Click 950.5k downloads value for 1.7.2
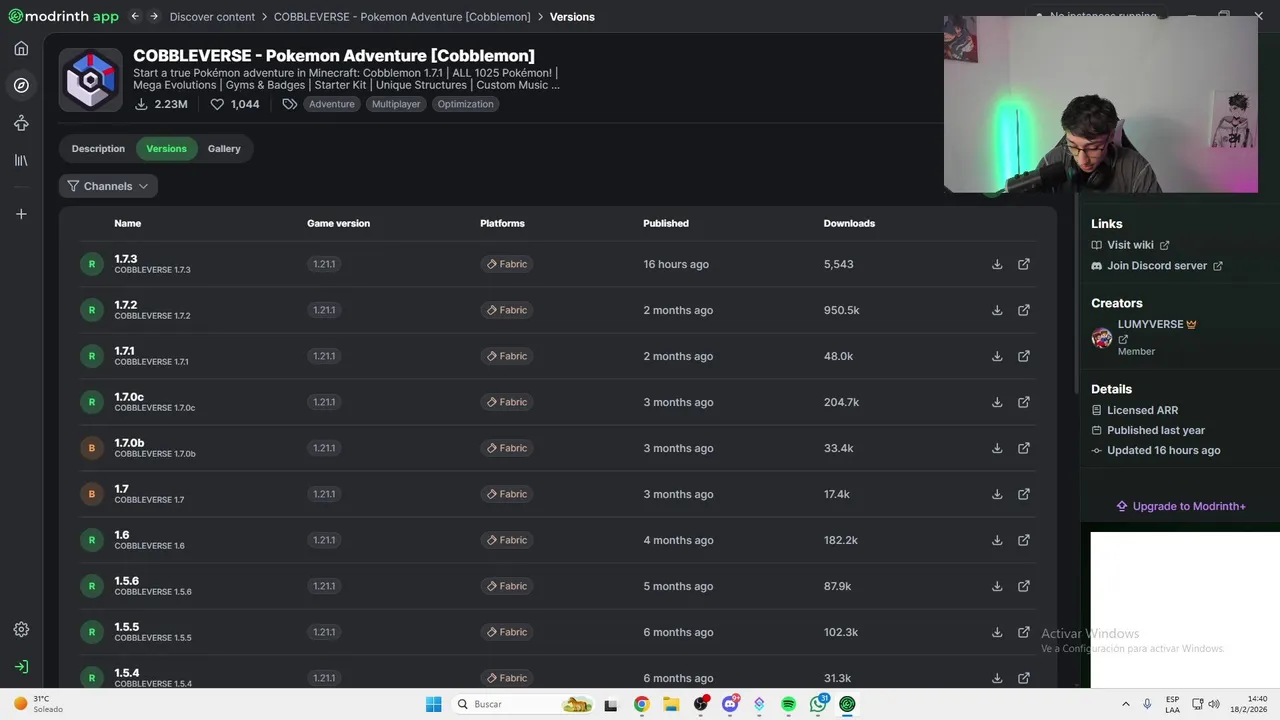The height and width of the screenshot is (720, 1280). (x=842, y=310)
